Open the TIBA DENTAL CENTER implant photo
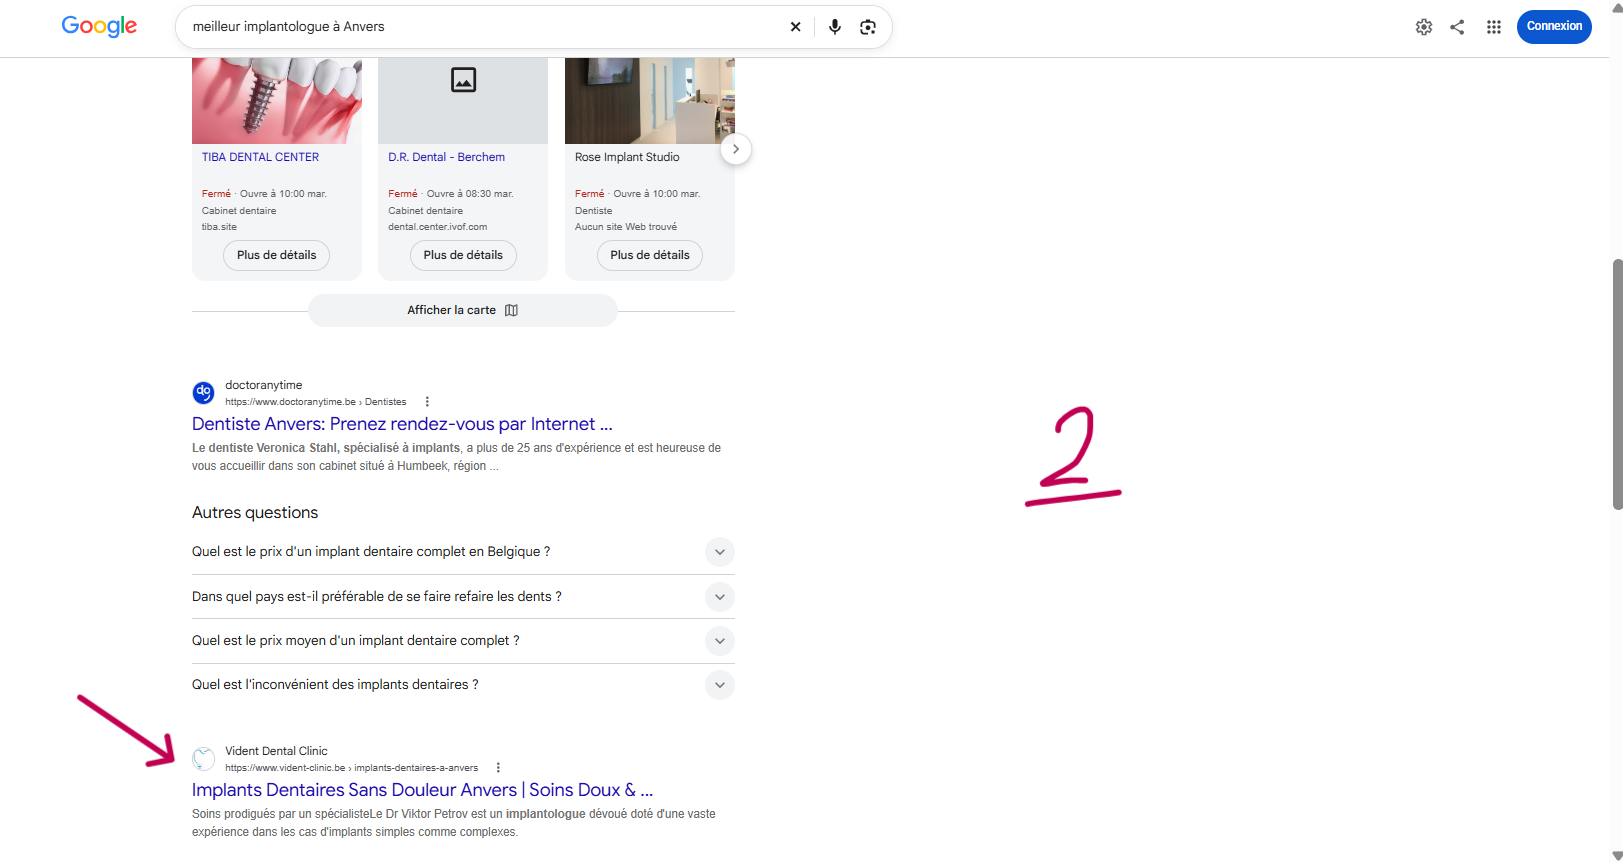This screenshot has width=1623, height=863. (x=277, y=100)
